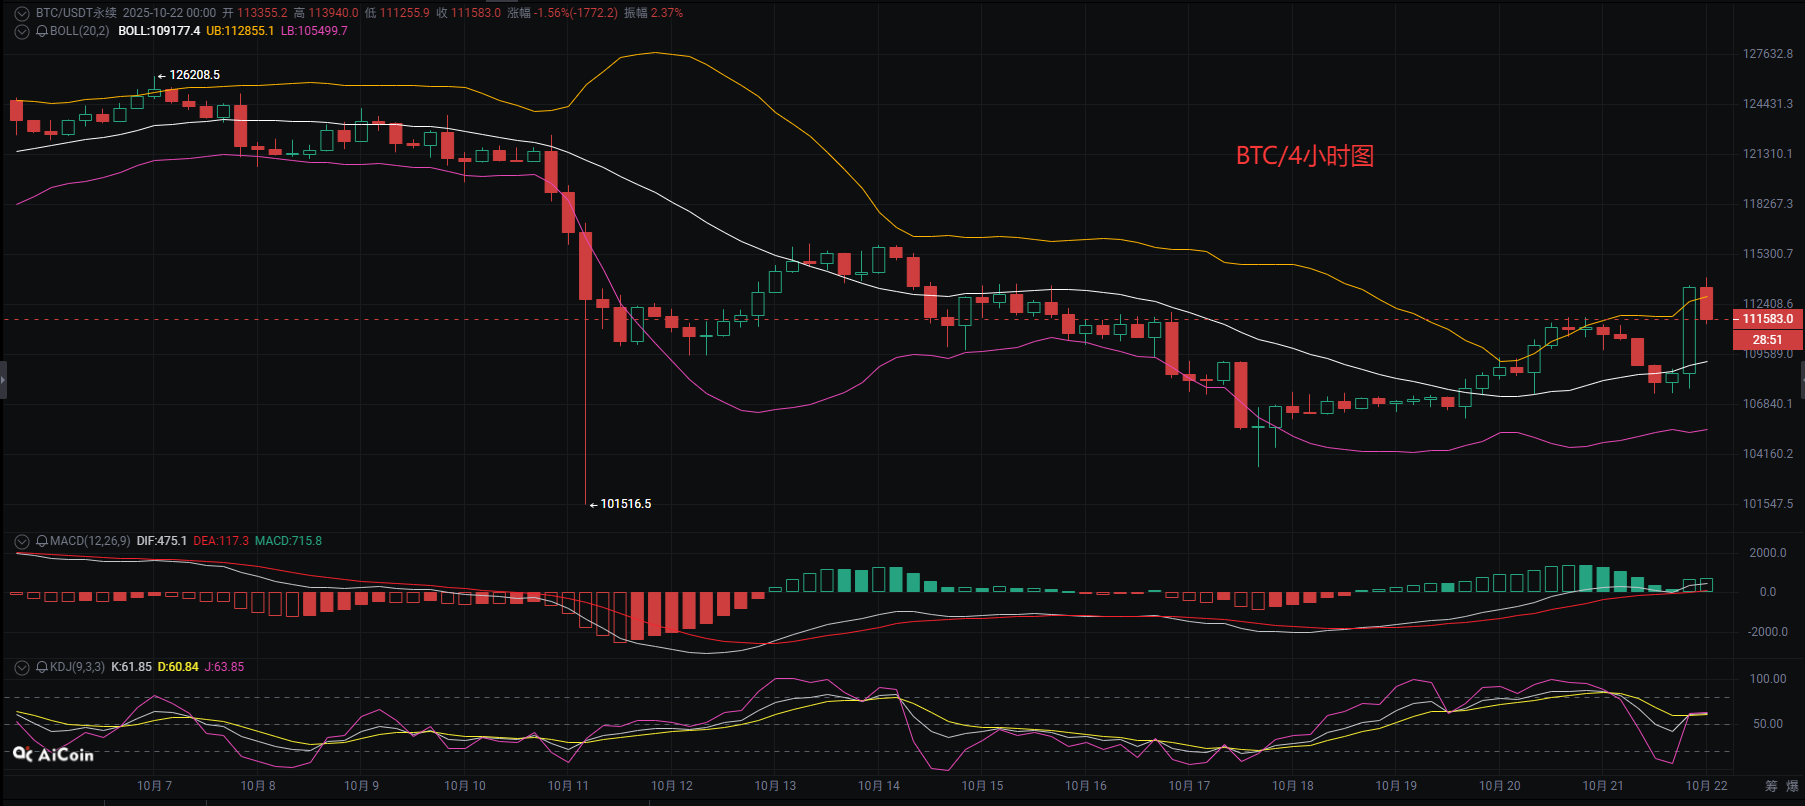Click the 101516.5 low price marker

(625, 504)
